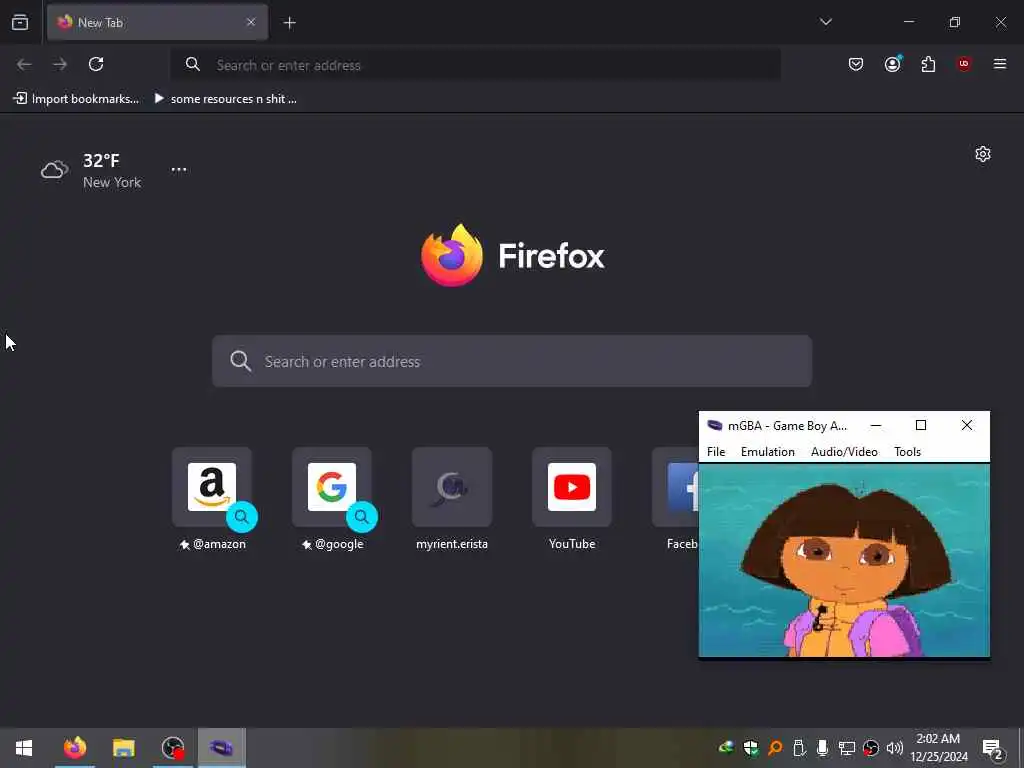Open the uBlock Origin extension icon
This screenshot has height=768, width=1024.
click(x=964, y=63)
